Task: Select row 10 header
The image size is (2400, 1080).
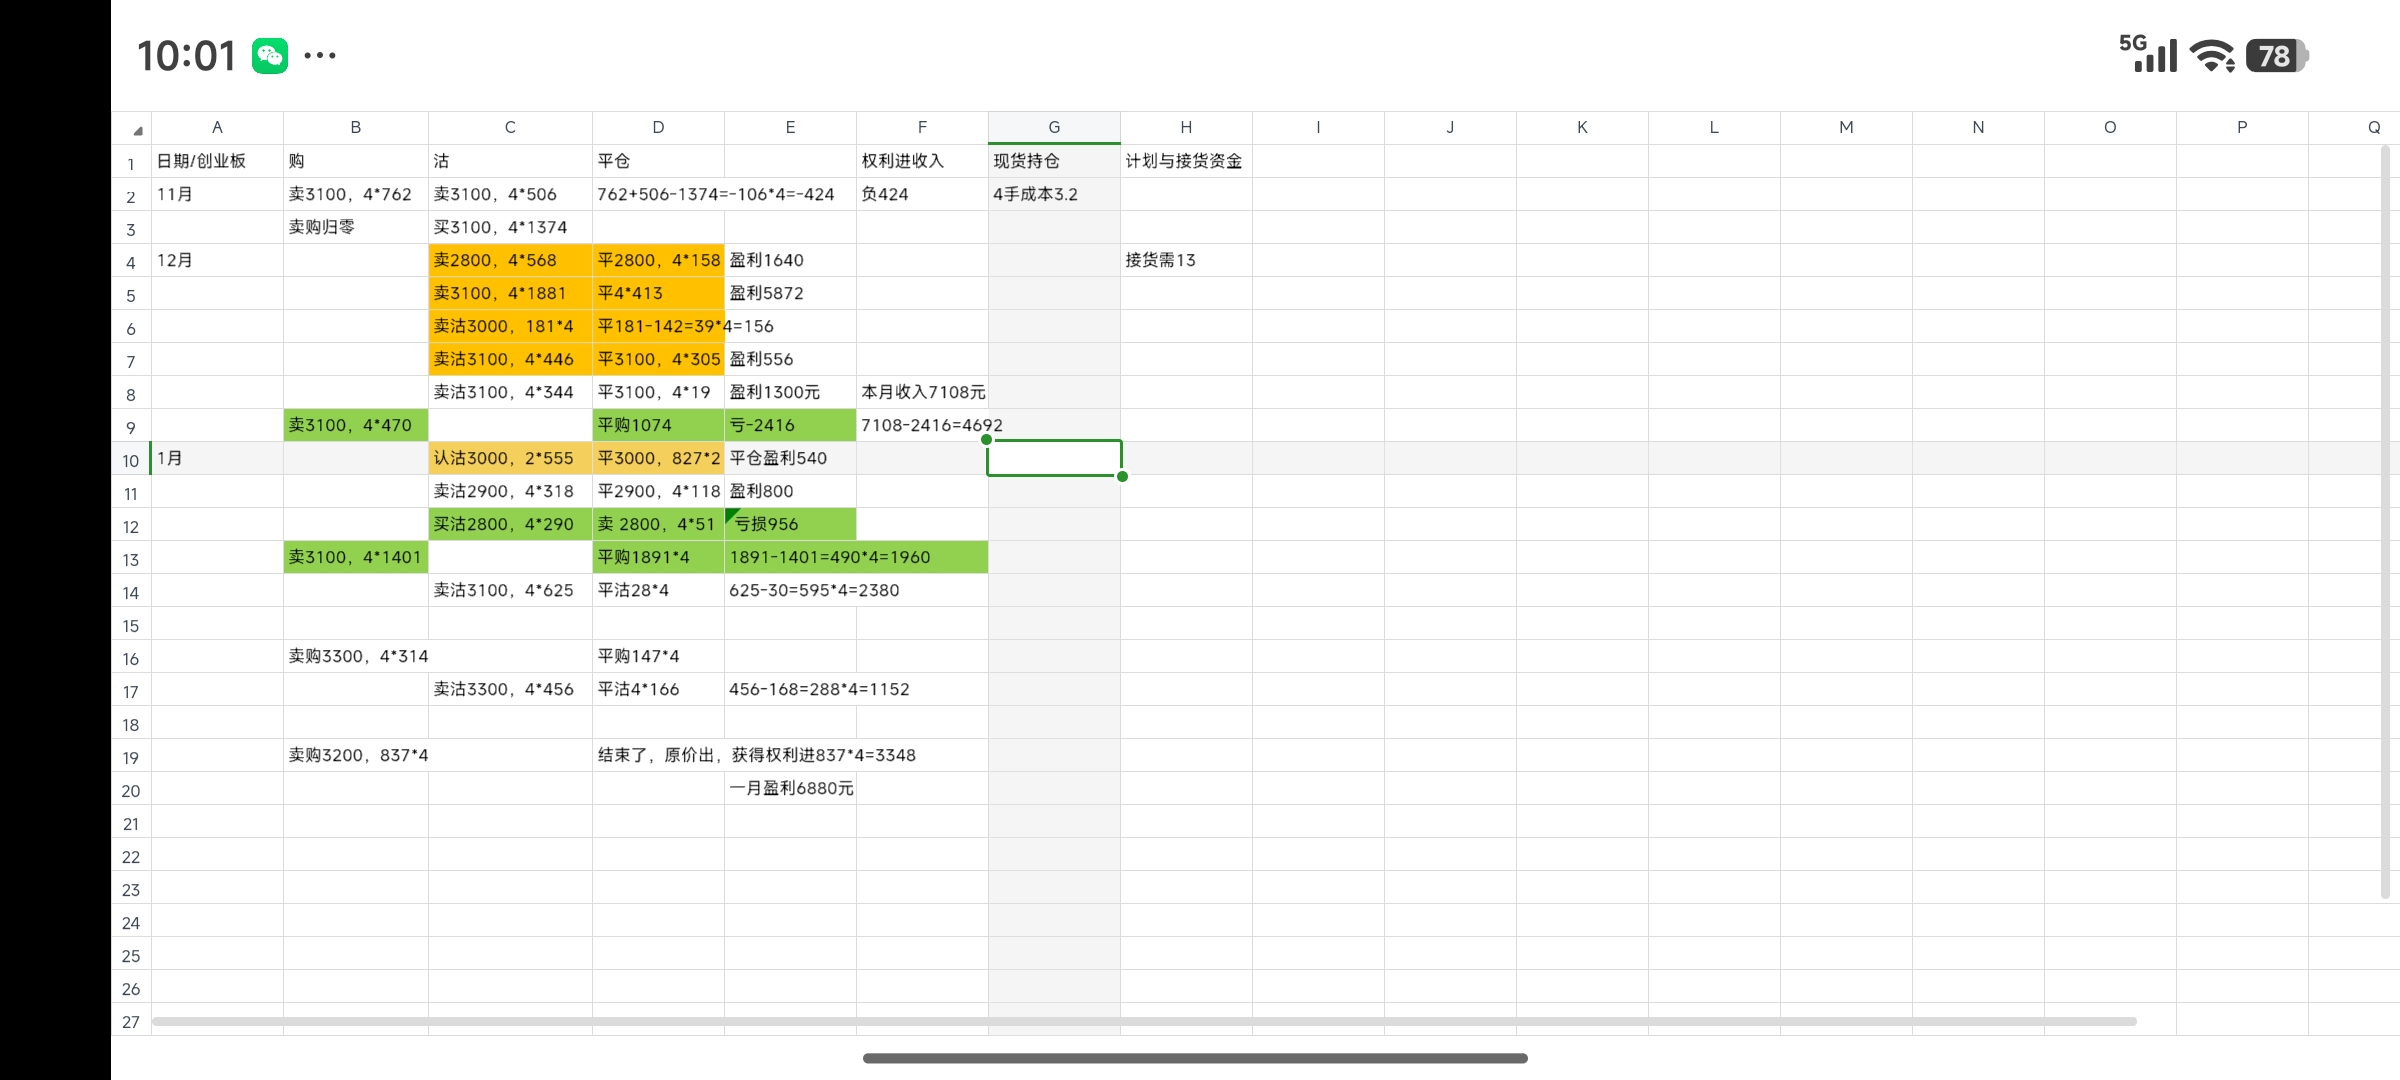Action: [131, 460]
